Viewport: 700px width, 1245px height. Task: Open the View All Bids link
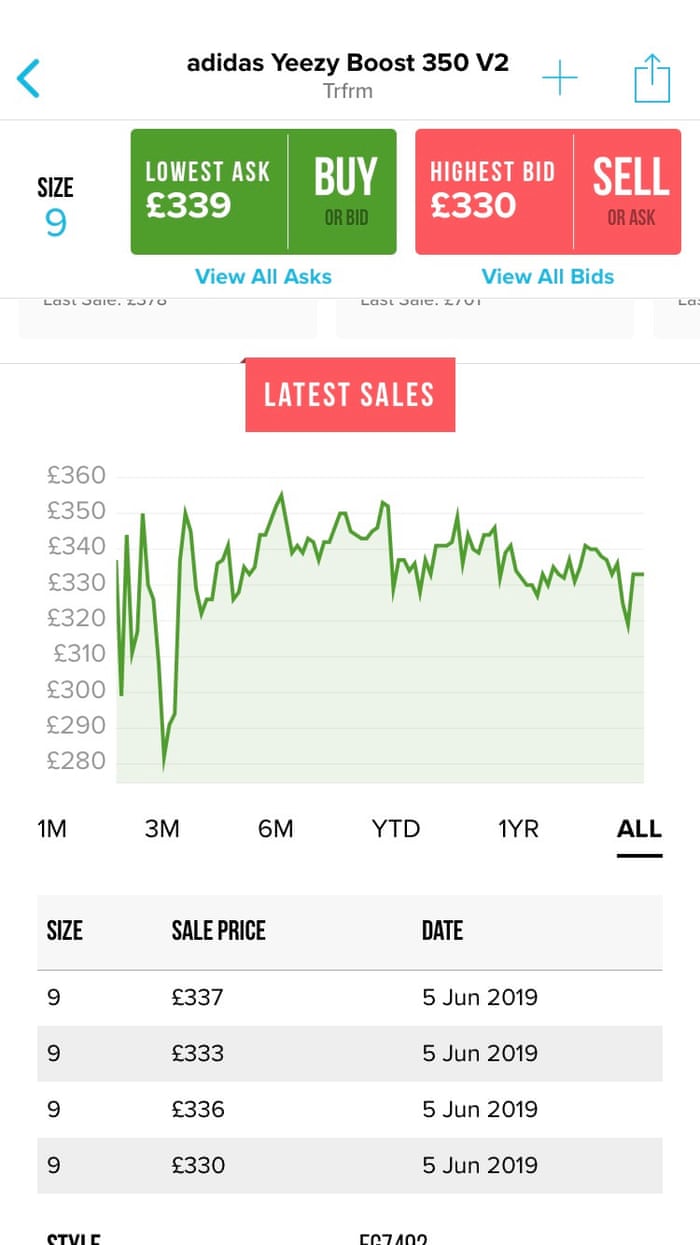click(548, 277)
